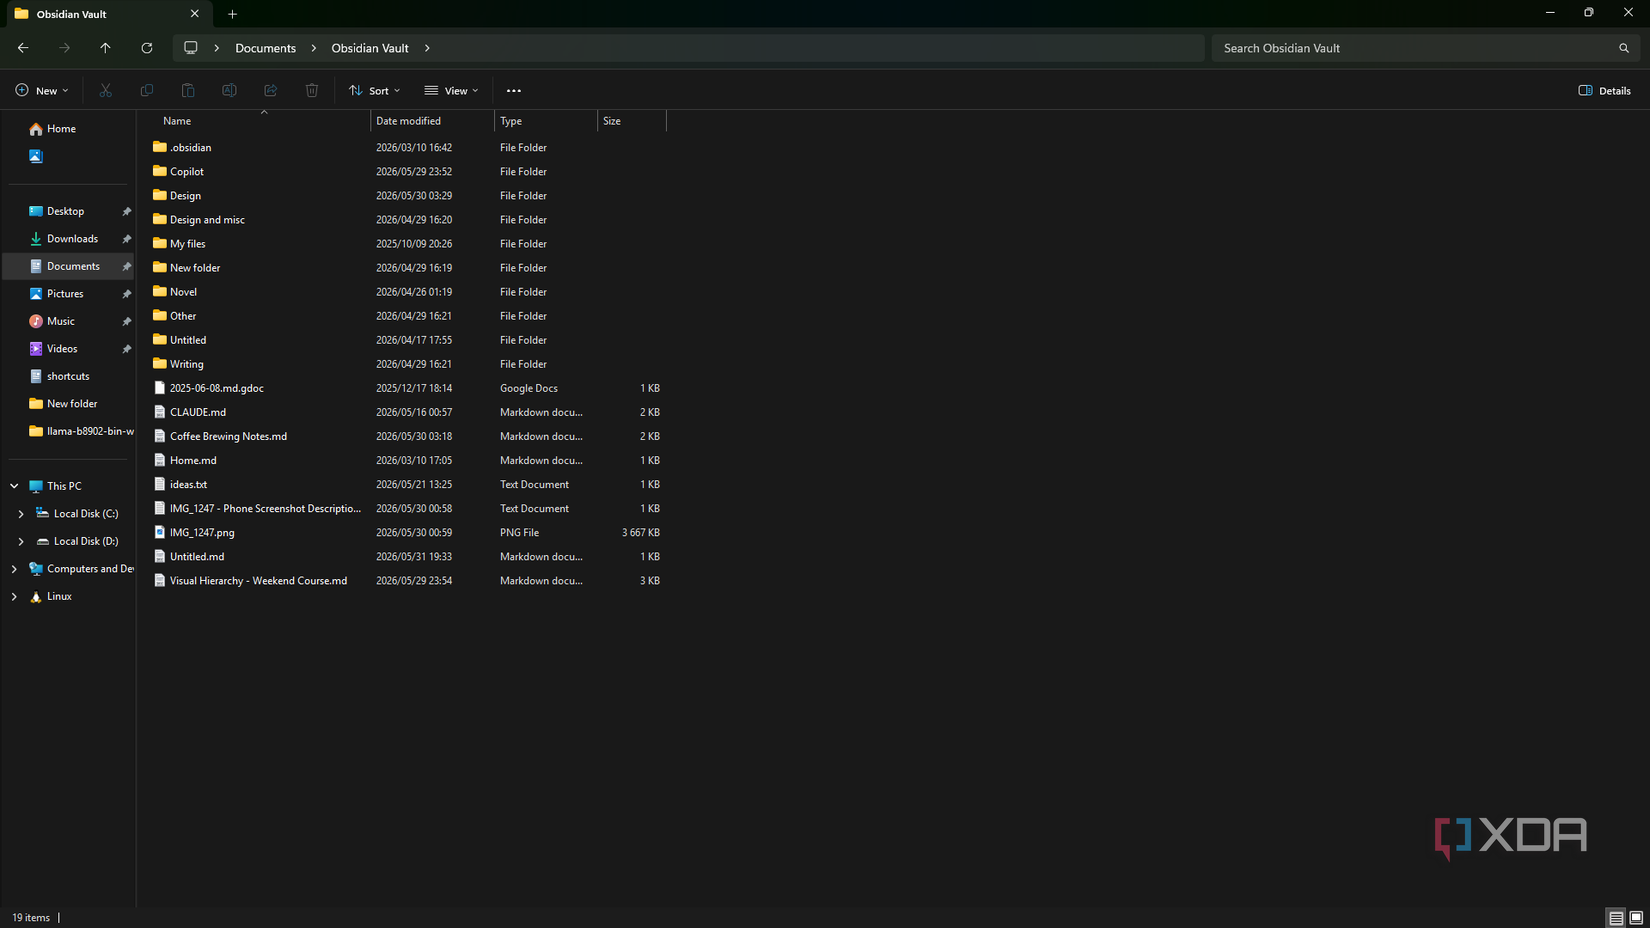Click the Cut scissors icon
Viewport: 1650px width, 928px height.
(x=105, y=90)
